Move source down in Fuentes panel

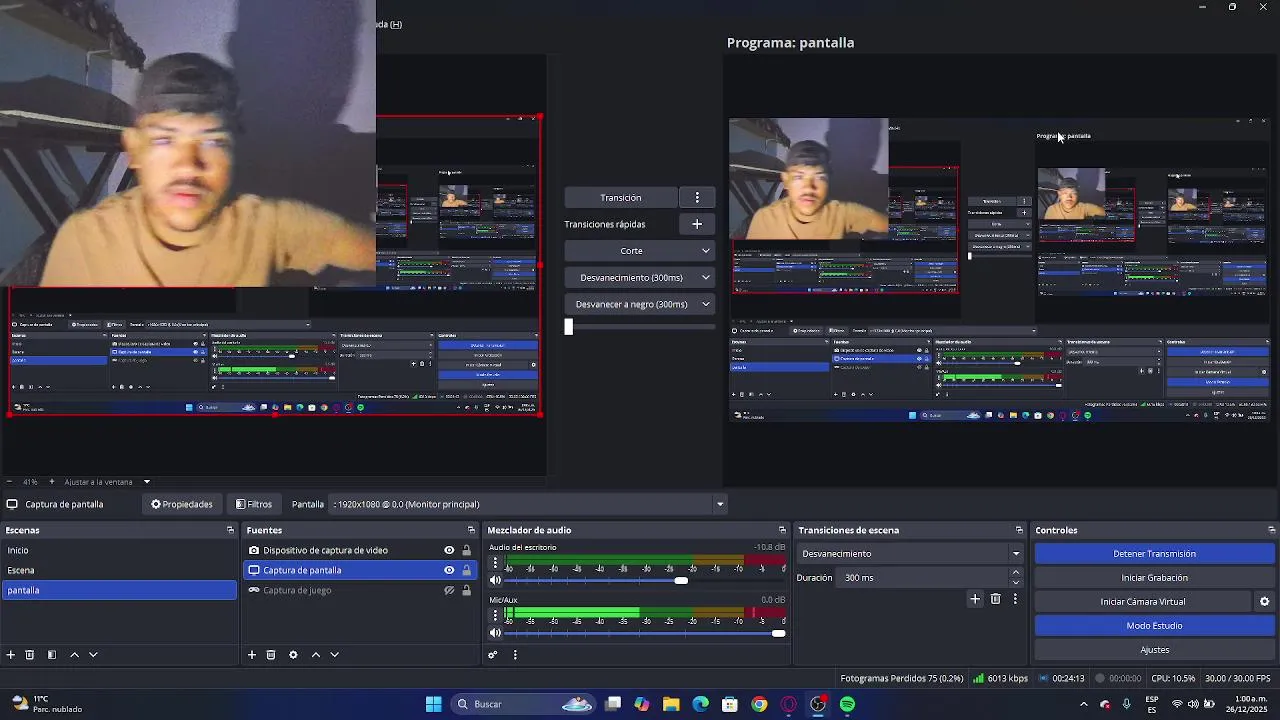pos(335,655)
